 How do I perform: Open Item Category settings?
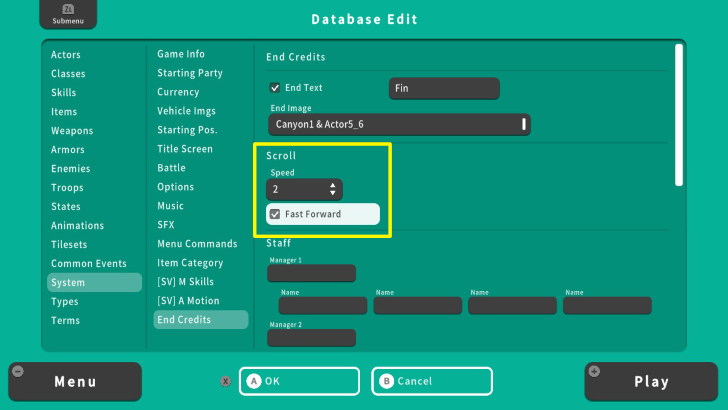[x=190, y=263]
